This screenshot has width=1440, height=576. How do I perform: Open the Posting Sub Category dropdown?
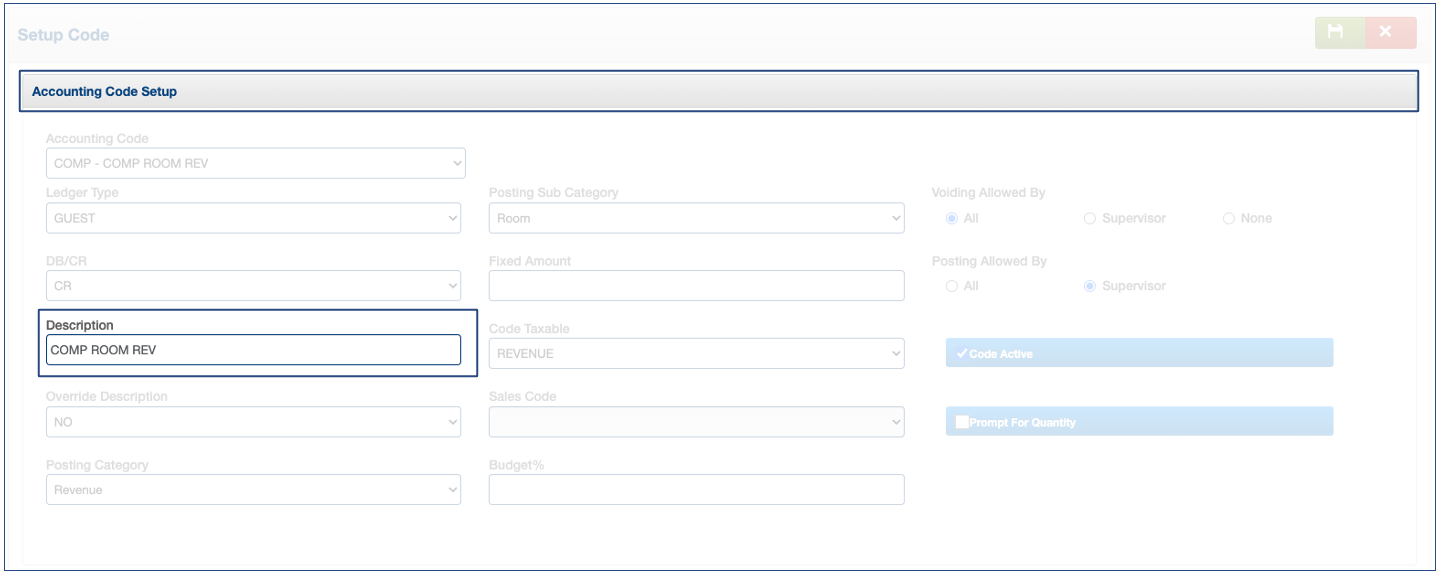pyautogui.click(x=696, y=218)
